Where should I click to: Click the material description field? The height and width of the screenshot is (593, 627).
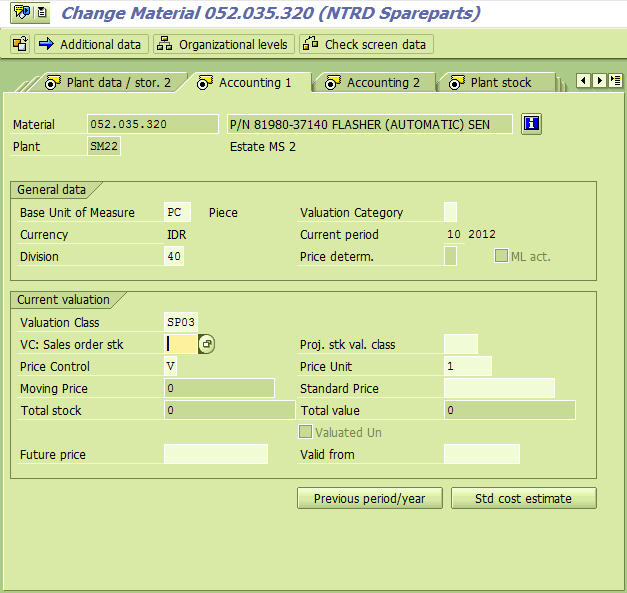tap(369, 124)
